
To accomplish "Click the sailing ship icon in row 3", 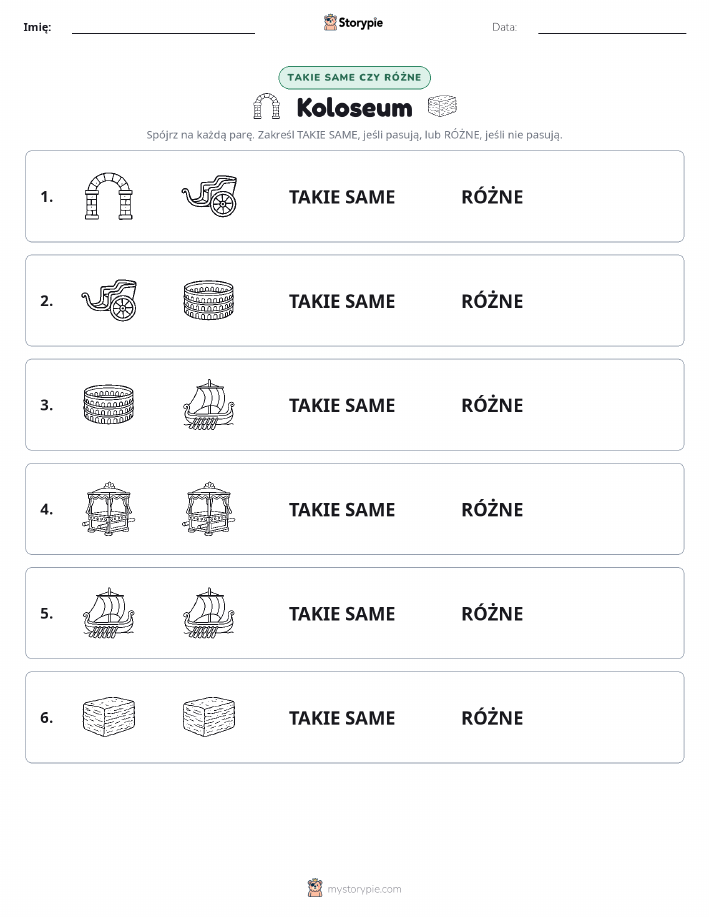I will 209,405.
